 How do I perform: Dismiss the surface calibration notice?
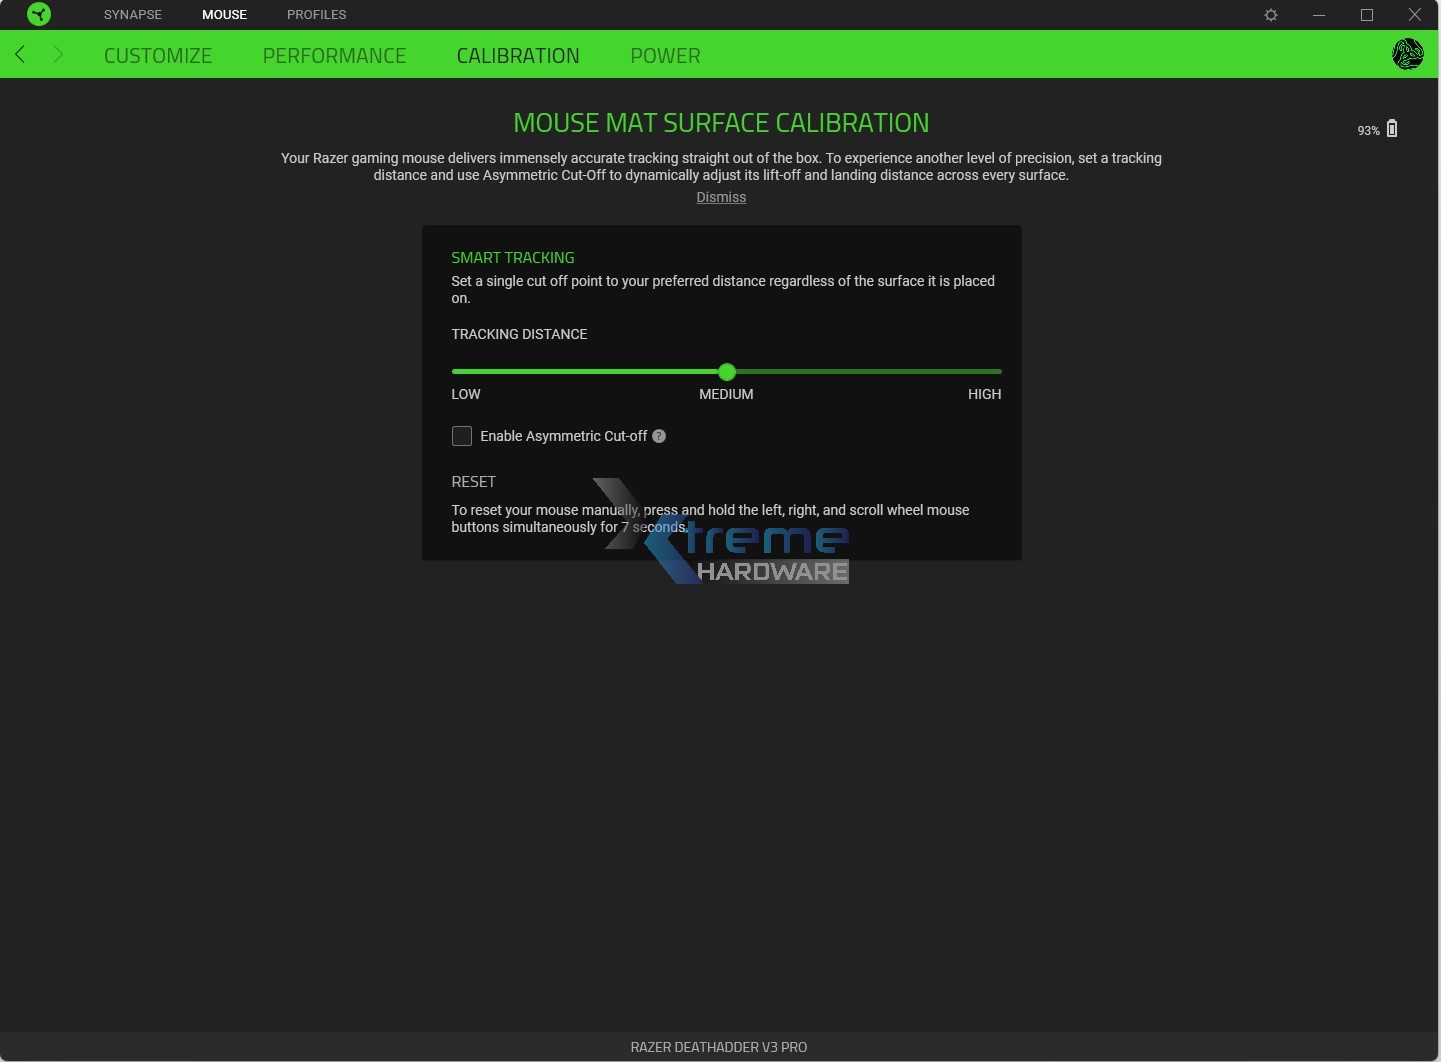(x=721, y=197)
